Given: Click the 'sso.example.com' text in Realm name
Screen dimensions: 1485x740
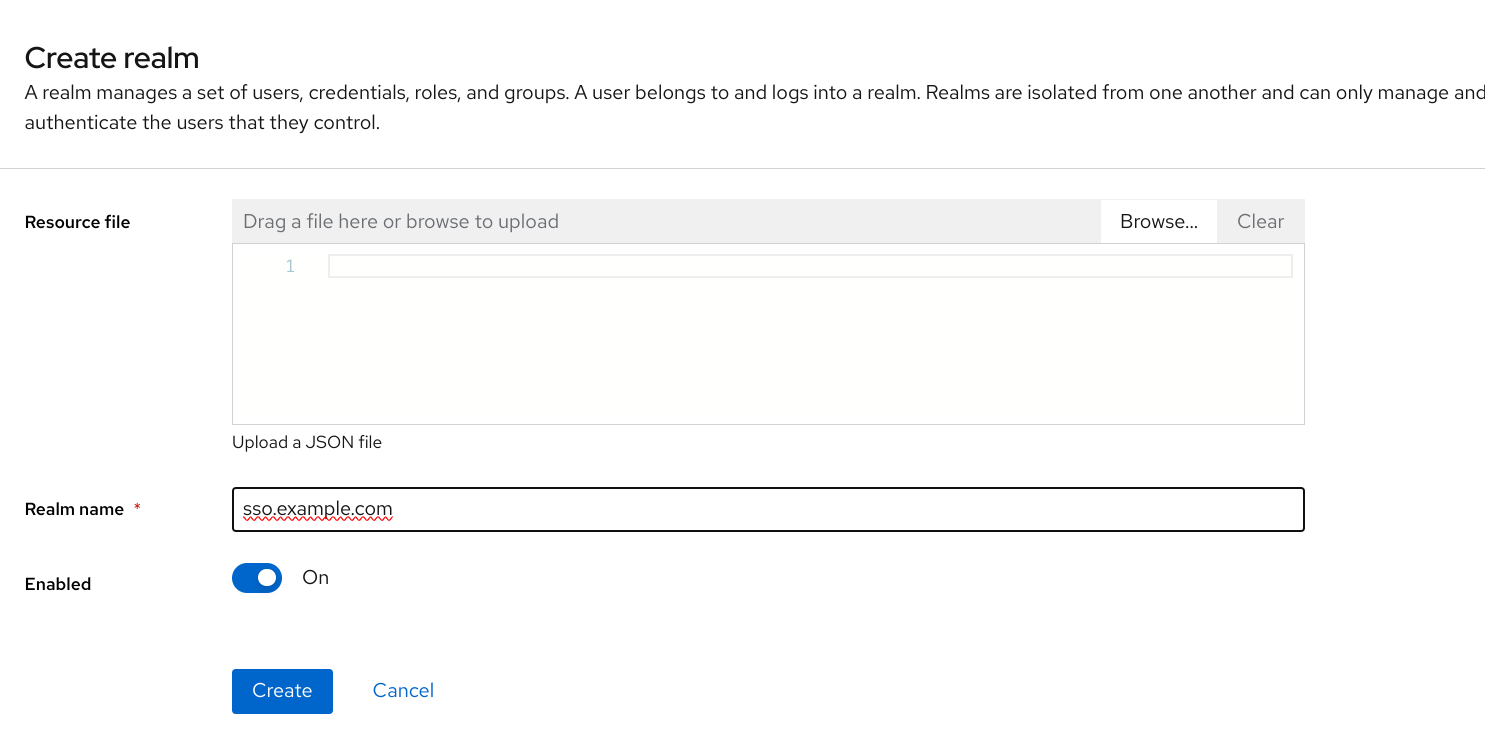Looking at the screenshot, I should click(x=317, y=510).
